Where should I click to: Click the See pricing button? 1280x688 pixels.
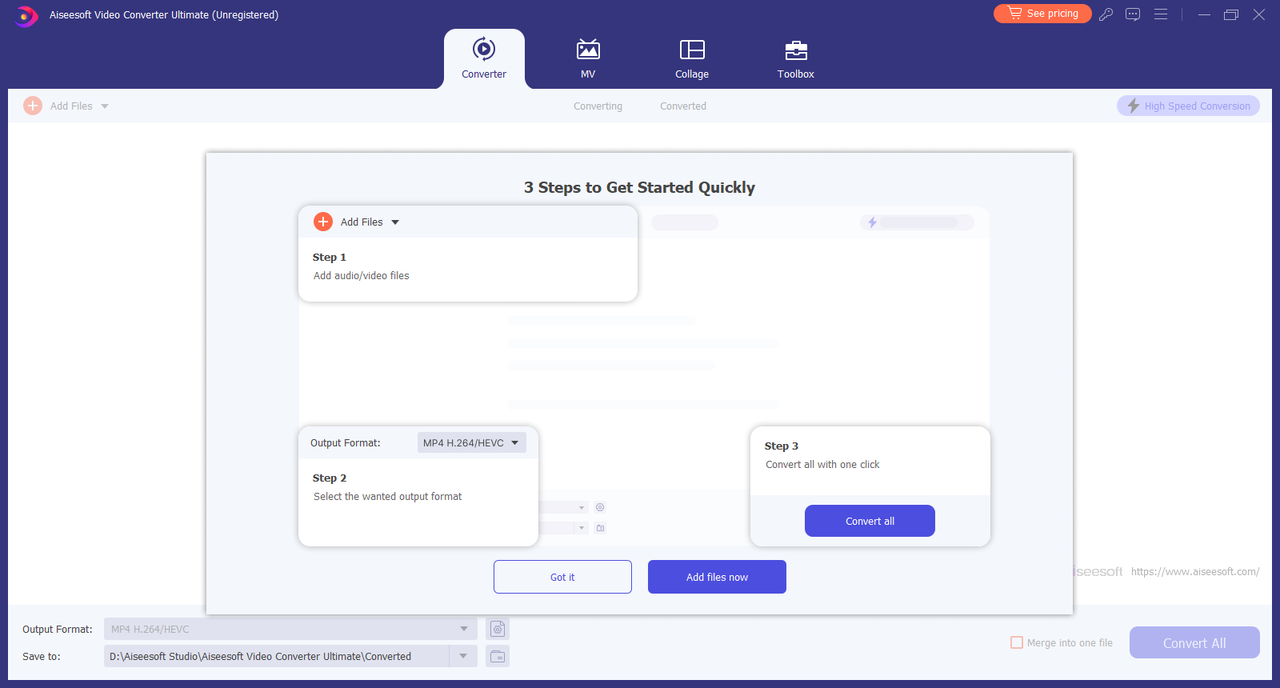(x=1042, y=13)
